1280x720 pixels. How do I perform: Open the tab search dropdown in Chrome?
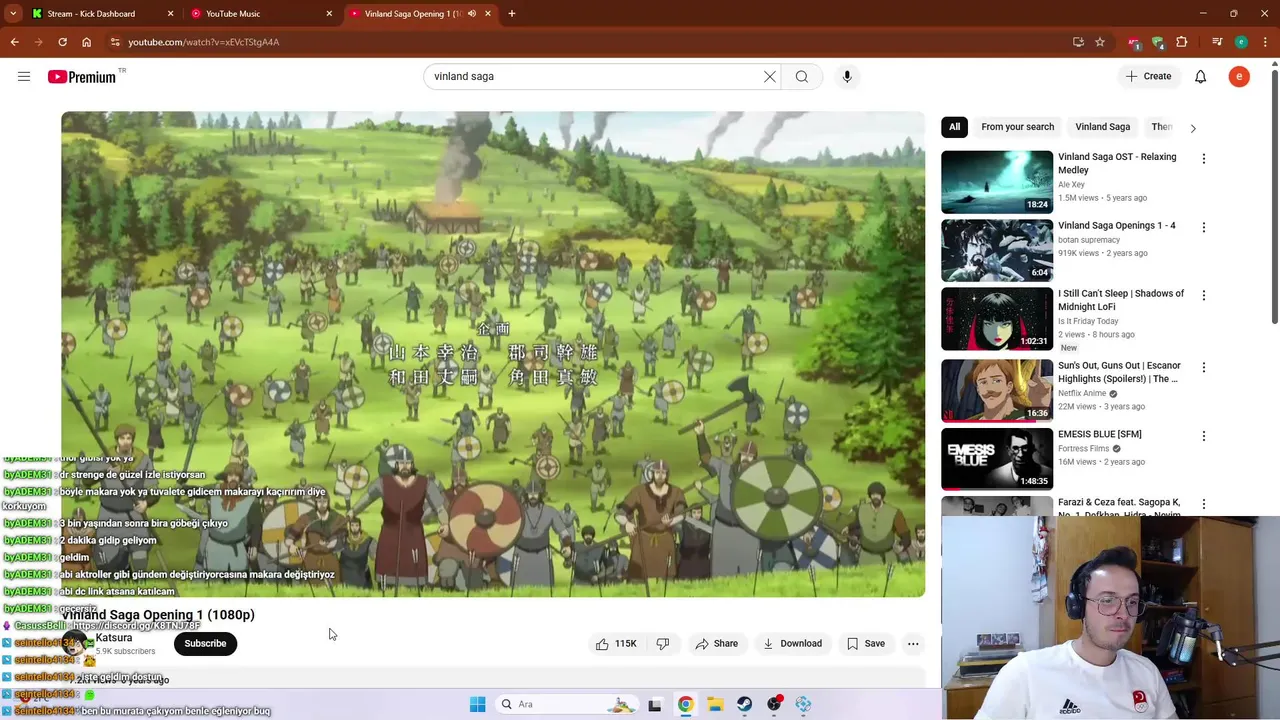(13, 14)
